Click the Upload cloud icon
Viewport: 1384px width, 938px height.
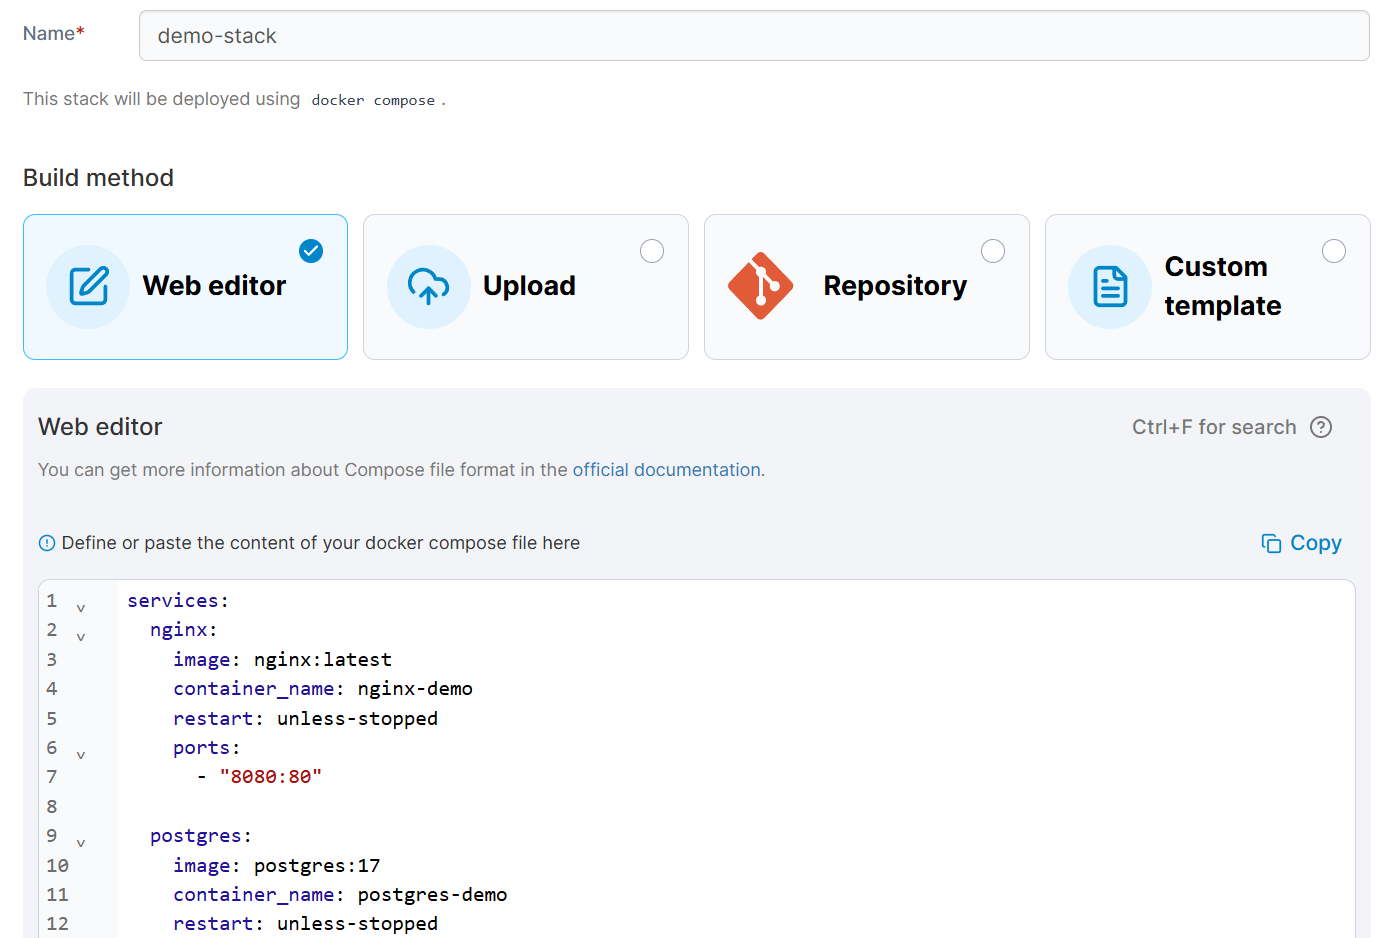pos(428,286)
